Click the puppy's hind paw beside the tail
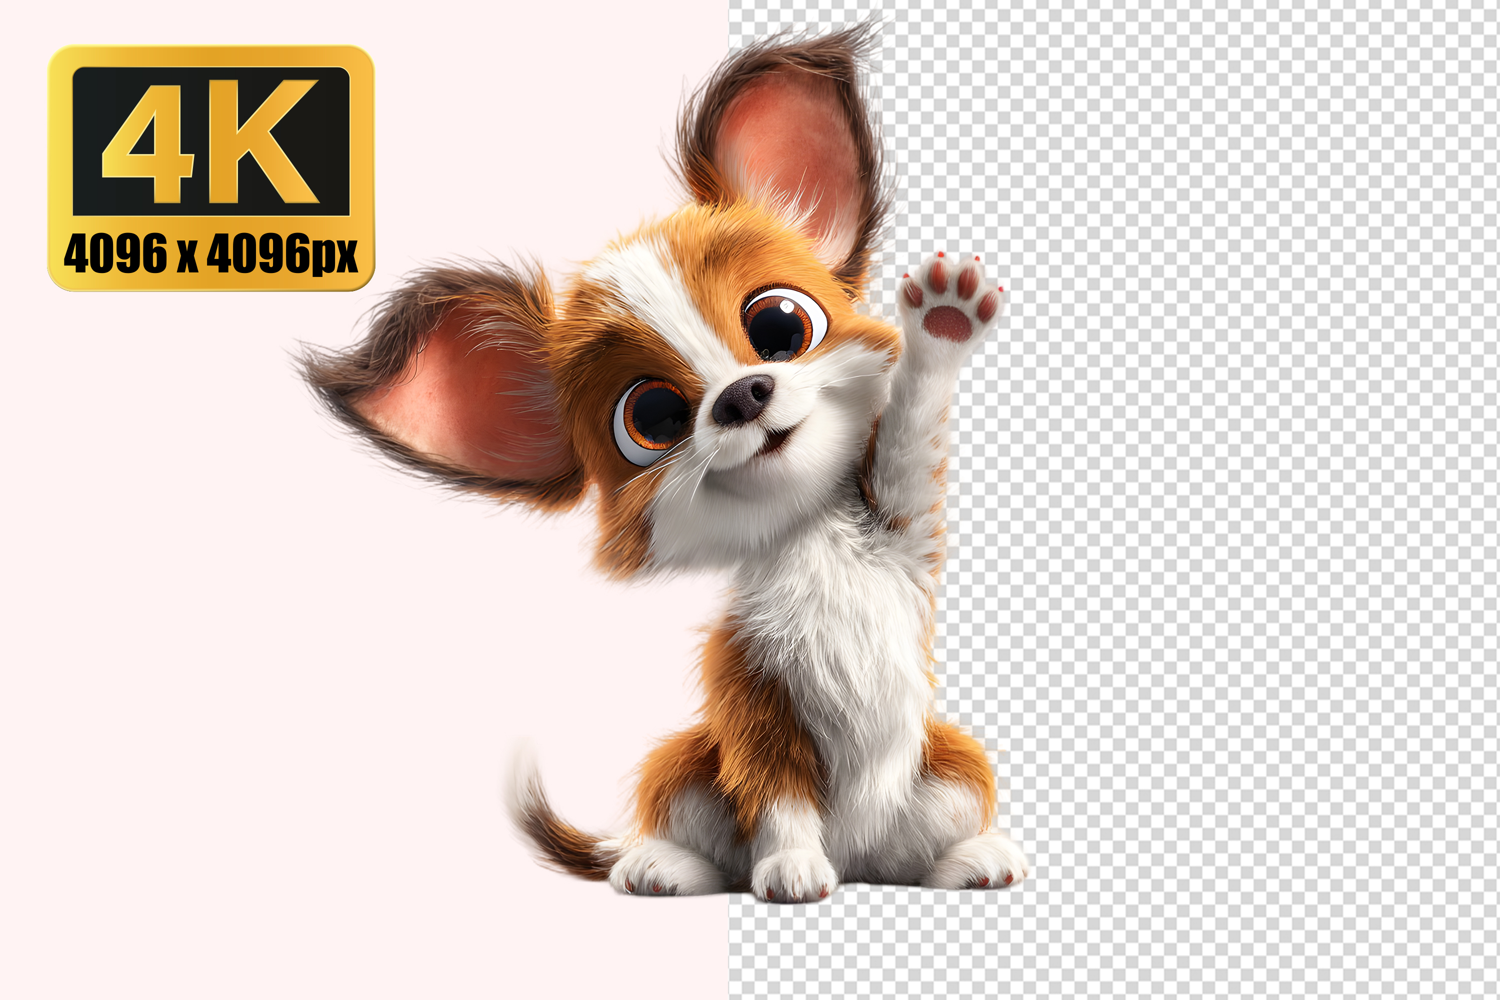Viewport: 1500px width, 1000px height. click(x=655, y=868)
